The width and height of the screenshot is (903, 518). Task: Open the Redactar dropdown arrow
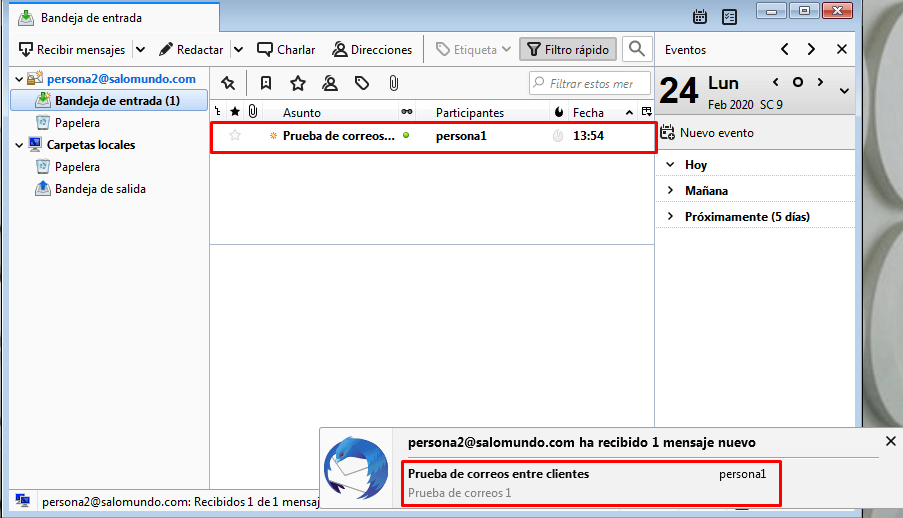[x=238, y=49]
